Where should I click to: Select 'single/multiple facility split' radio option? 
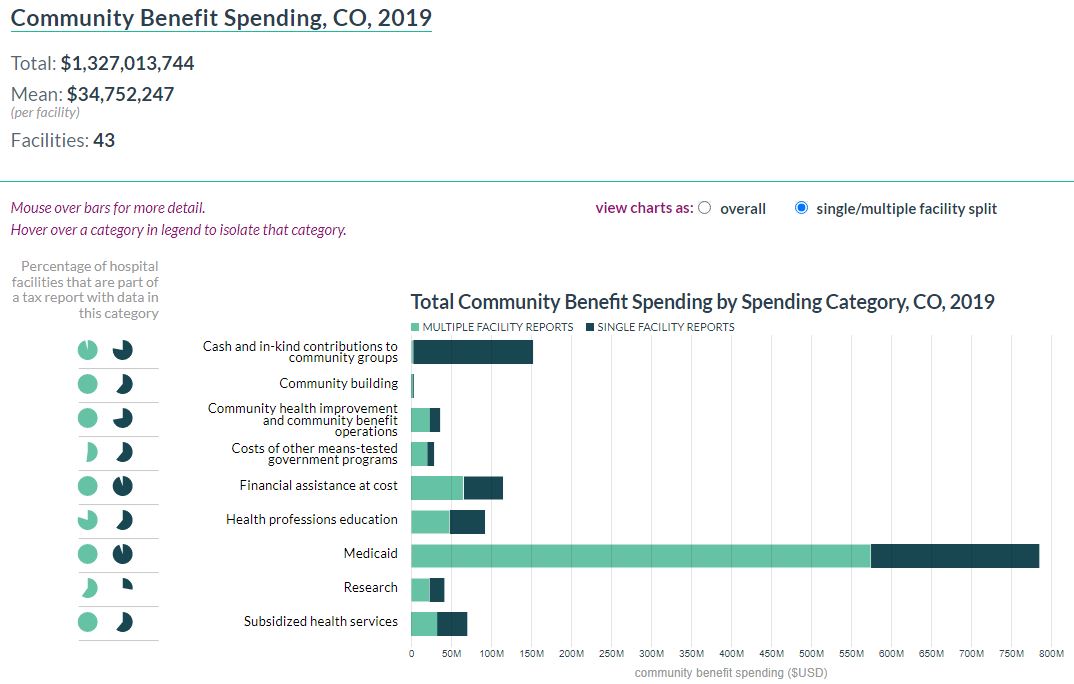[x=801, y=209]
